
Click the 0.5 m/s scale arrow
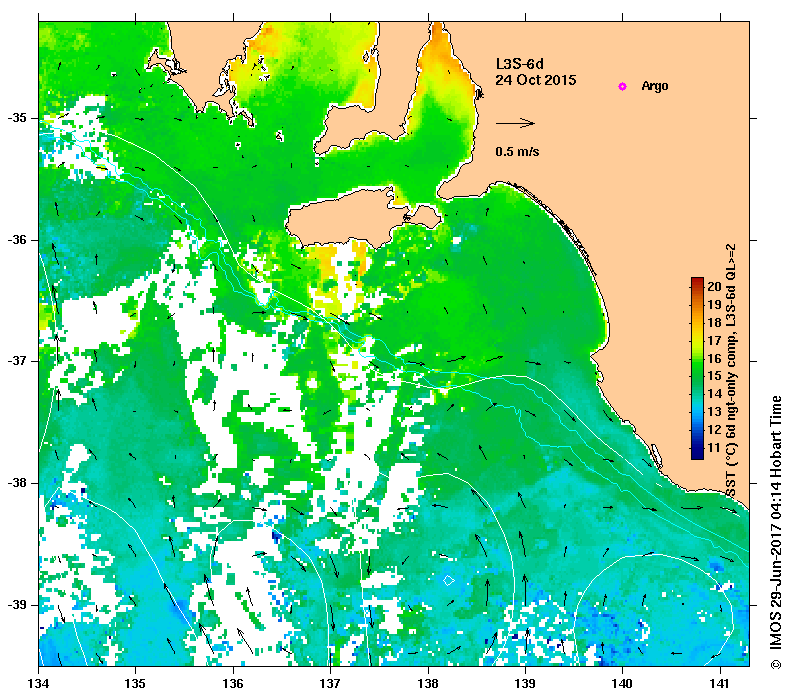(515, 123)
